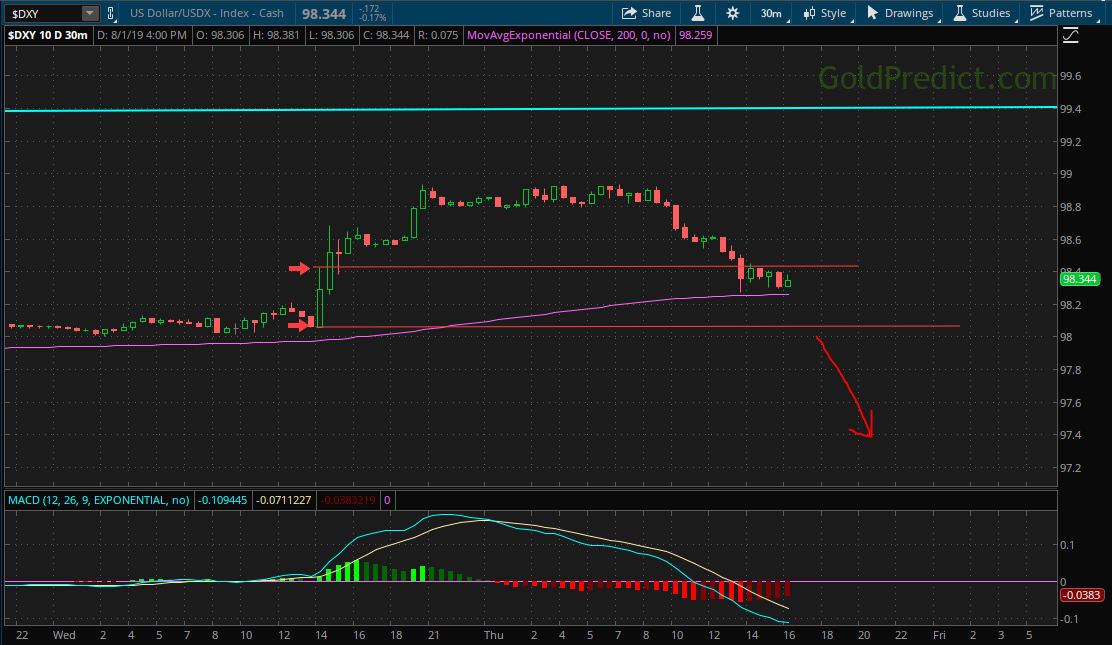1112x645 pixels.
Task: Select the MACD study label
Action: point(98,499)
